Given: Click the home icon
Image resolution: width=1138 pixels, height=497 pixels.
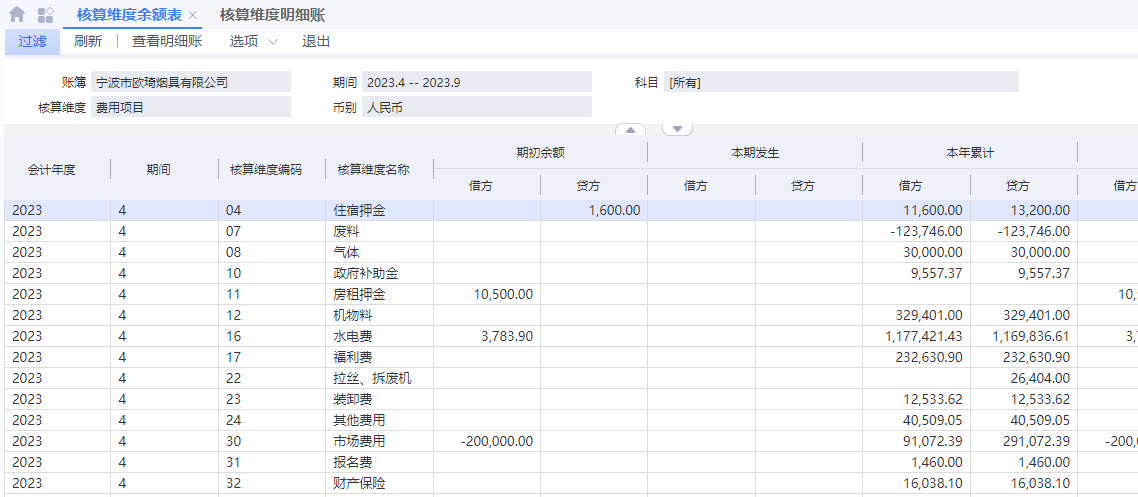Looking at the screenshot, I should tap(17, 15).
